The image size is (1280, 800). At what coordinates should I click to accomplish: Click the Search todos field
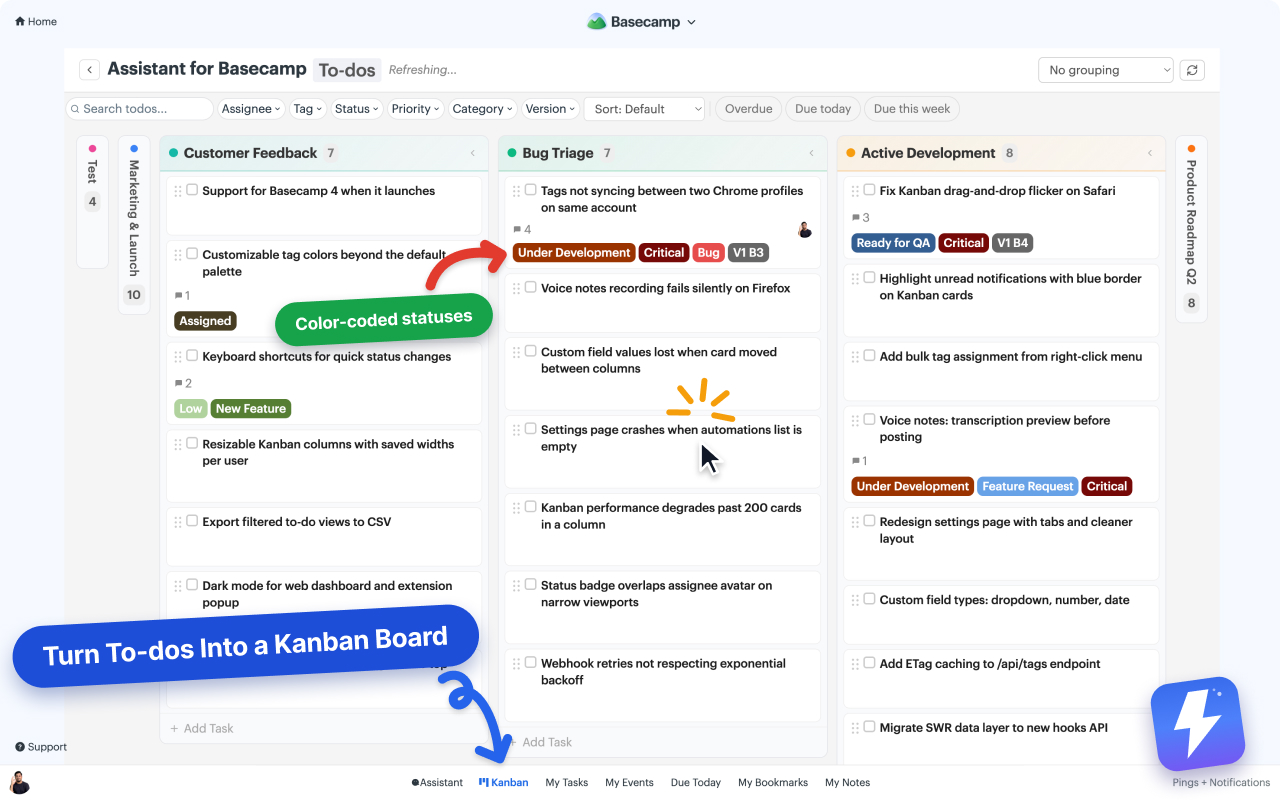[x=139, y=109]
